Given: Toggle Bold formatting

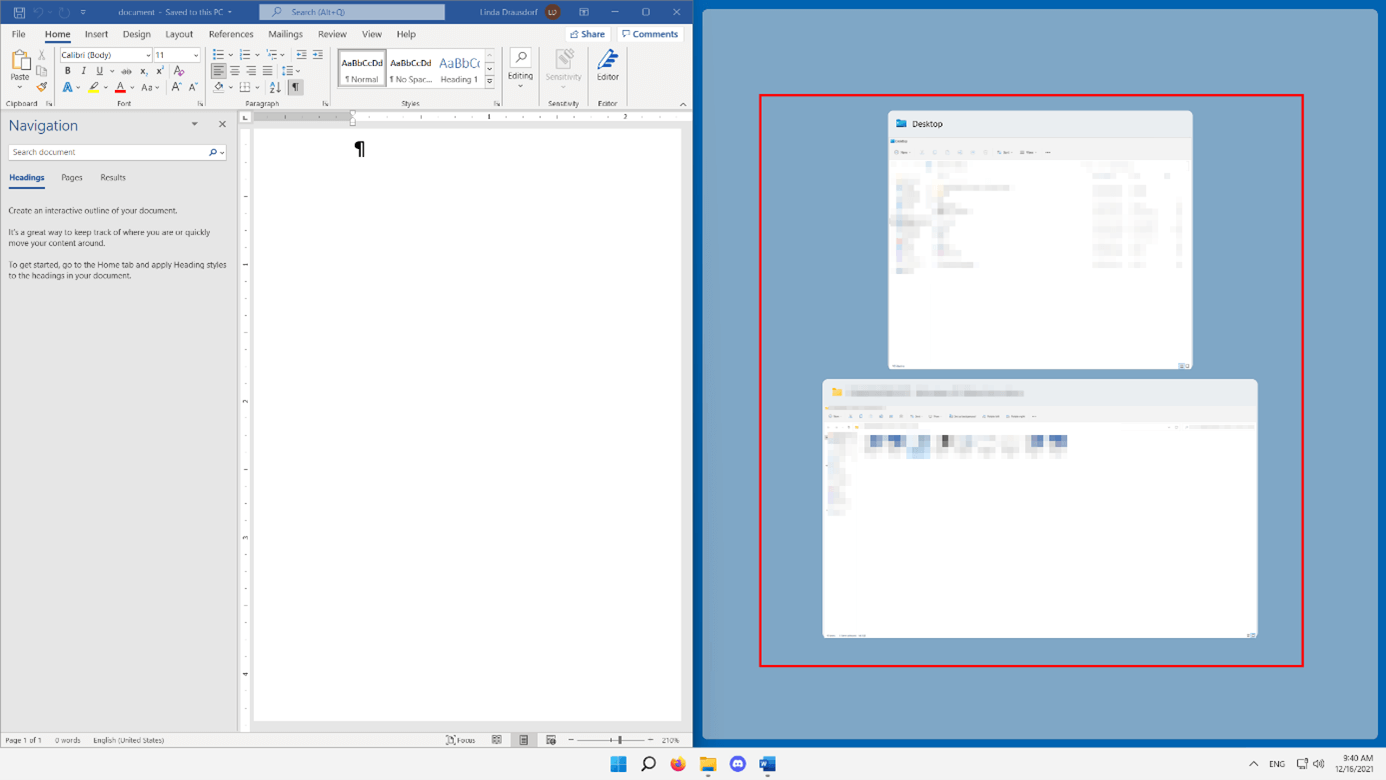Looking at the screenshot, I should tap(68, 71).
